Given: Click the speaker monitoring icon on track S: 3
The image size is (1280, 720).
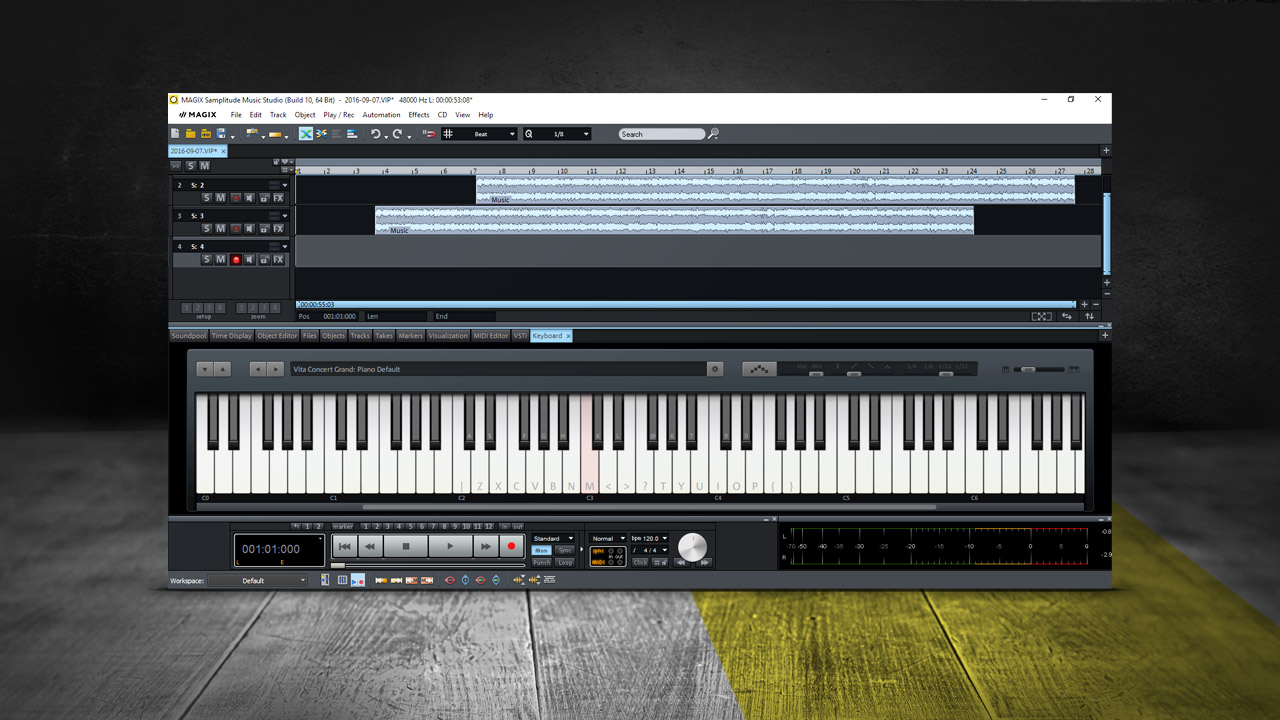Looking at the screenshot, I should pos(250,229).
